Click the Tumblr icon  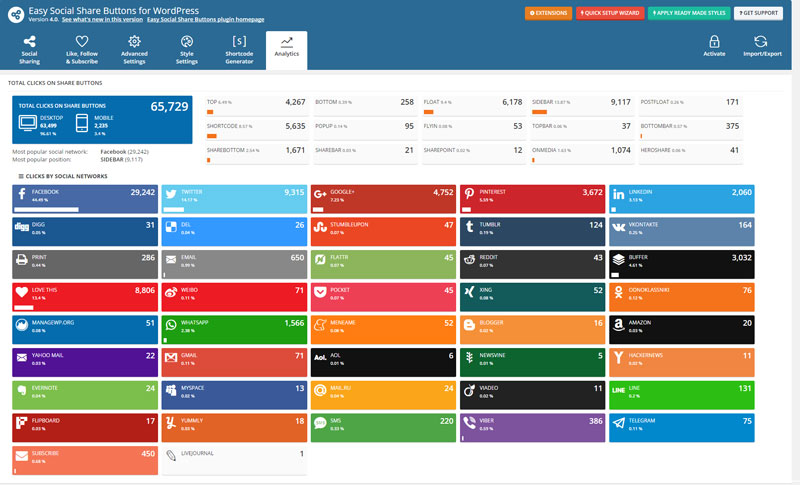469,226
